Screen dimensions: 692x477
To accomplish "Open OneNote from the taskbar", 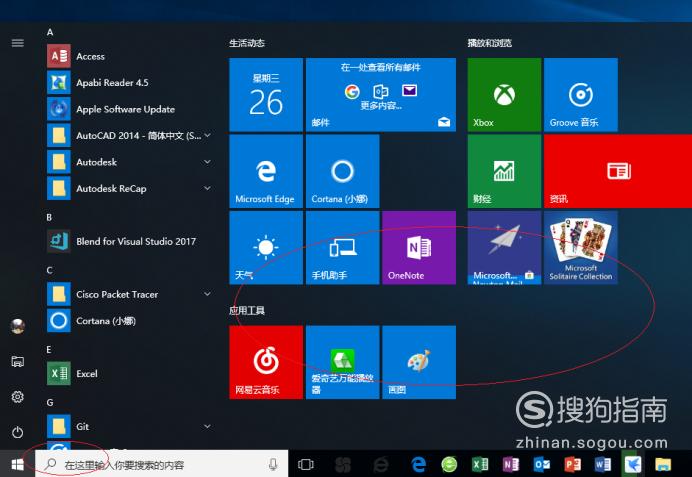I will pyautogui.click(x=511, y=464).
